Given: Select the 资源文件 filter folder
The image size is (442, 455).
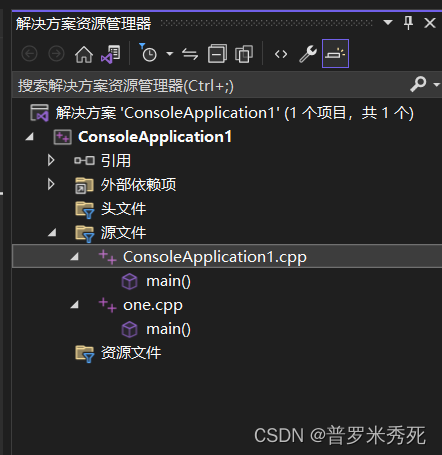Looking at the screenshot, I should click(131, 353).
